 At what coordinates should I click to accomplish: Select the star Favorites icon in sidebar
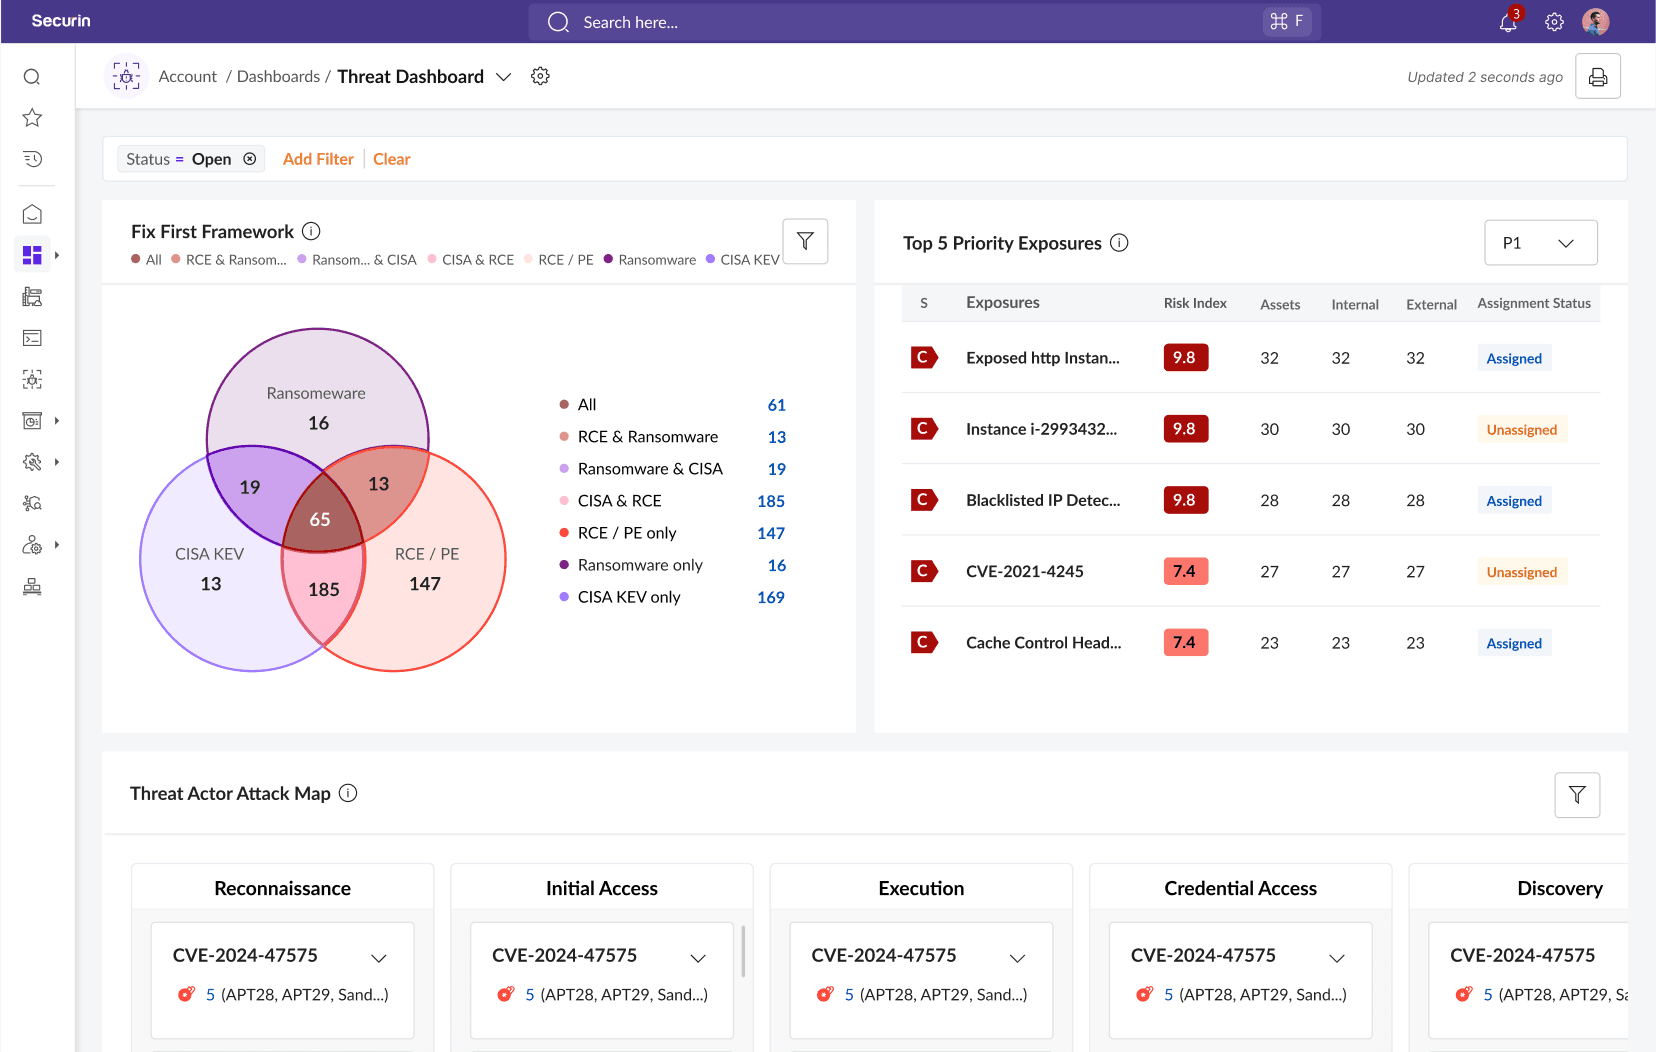pyautogui.click(x=32, y=117)
